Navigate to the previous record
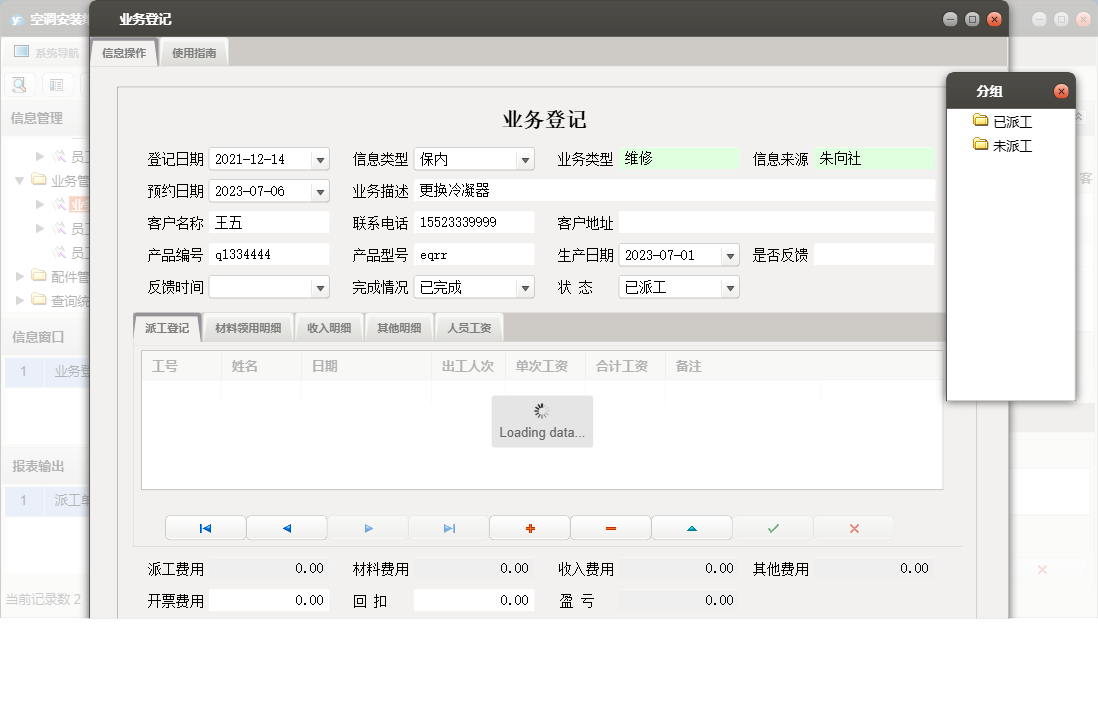1098x705 pixels. (286, 527)
